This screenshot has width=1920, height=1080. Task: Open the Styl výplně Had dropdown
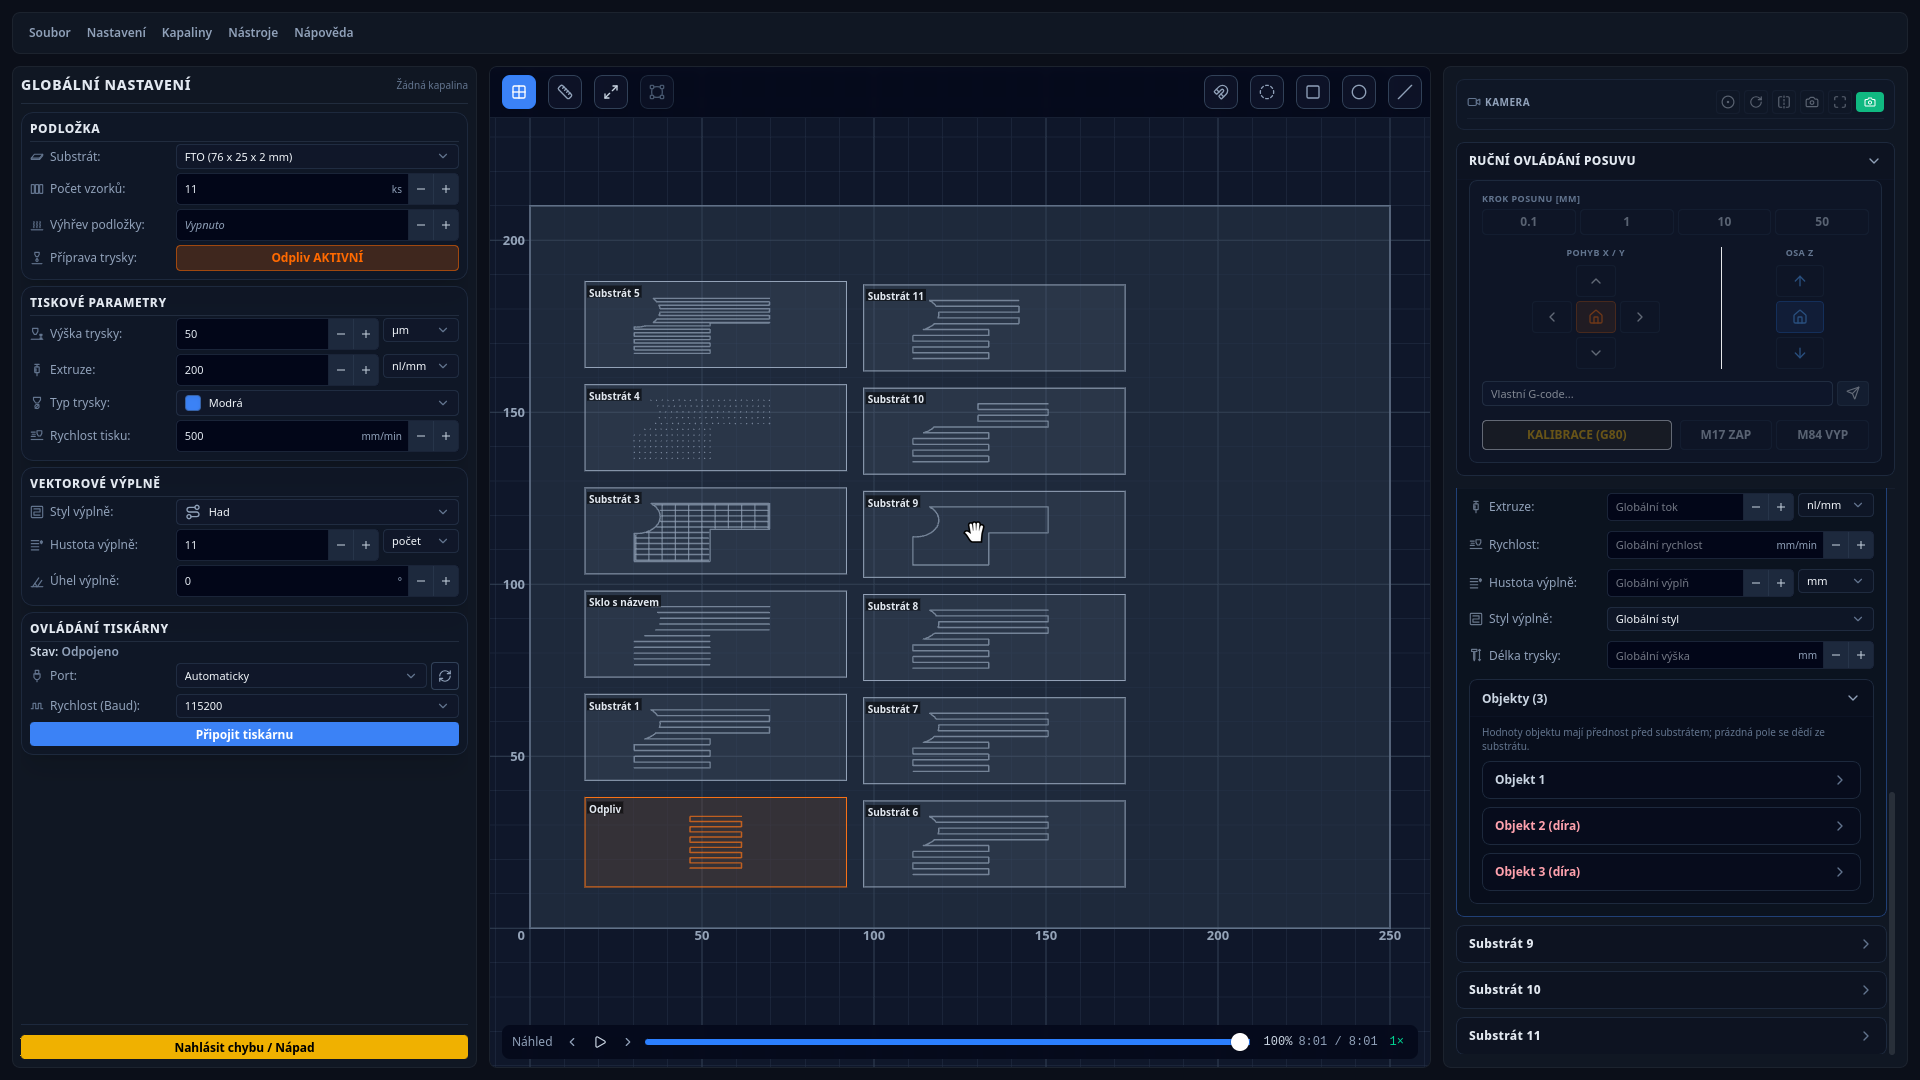pyautogui.click(x=317, y=512)
